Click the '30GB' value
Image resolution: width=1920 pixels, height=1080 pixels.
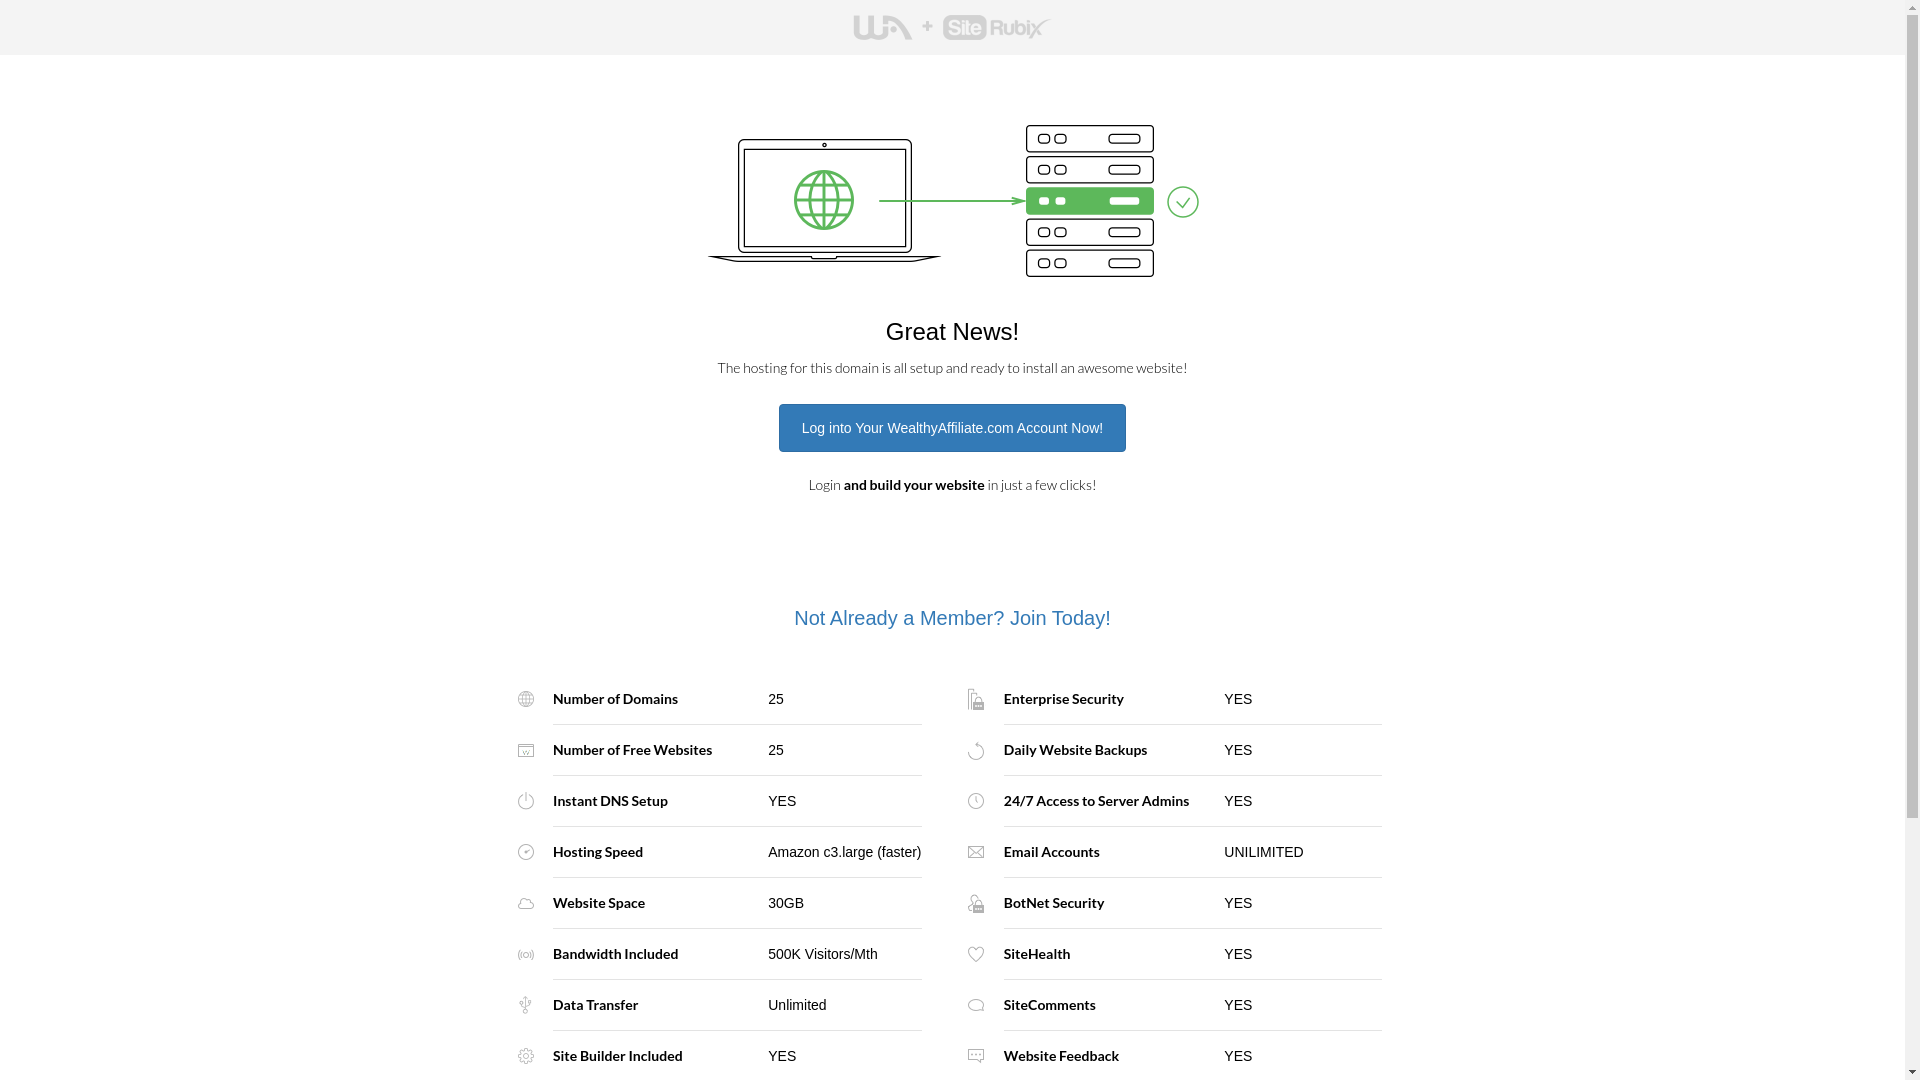(x=786, y=903)
